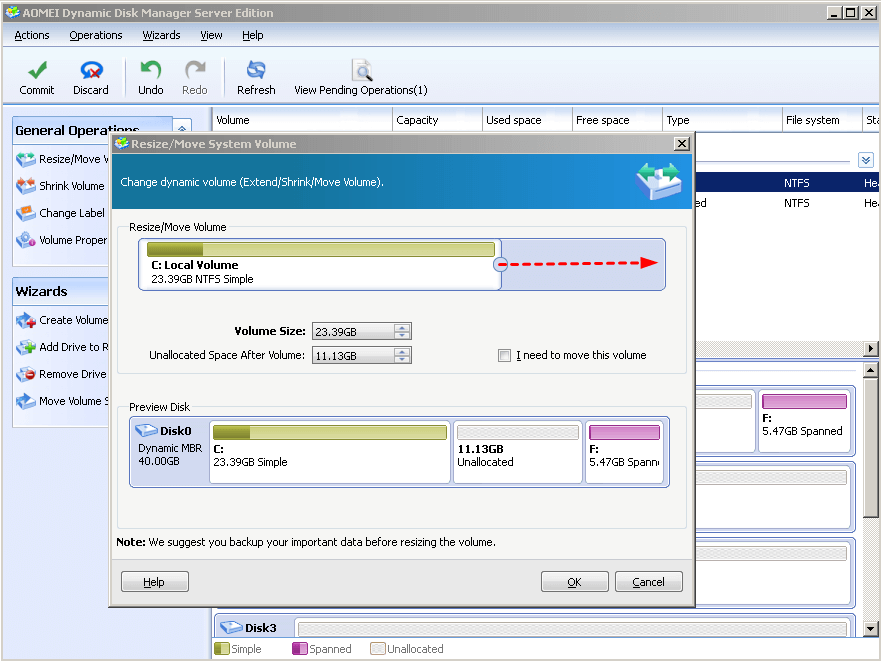Click the Discard toolbar icon
Viewport: 881px width, 661px height.
tap(91, 70)
